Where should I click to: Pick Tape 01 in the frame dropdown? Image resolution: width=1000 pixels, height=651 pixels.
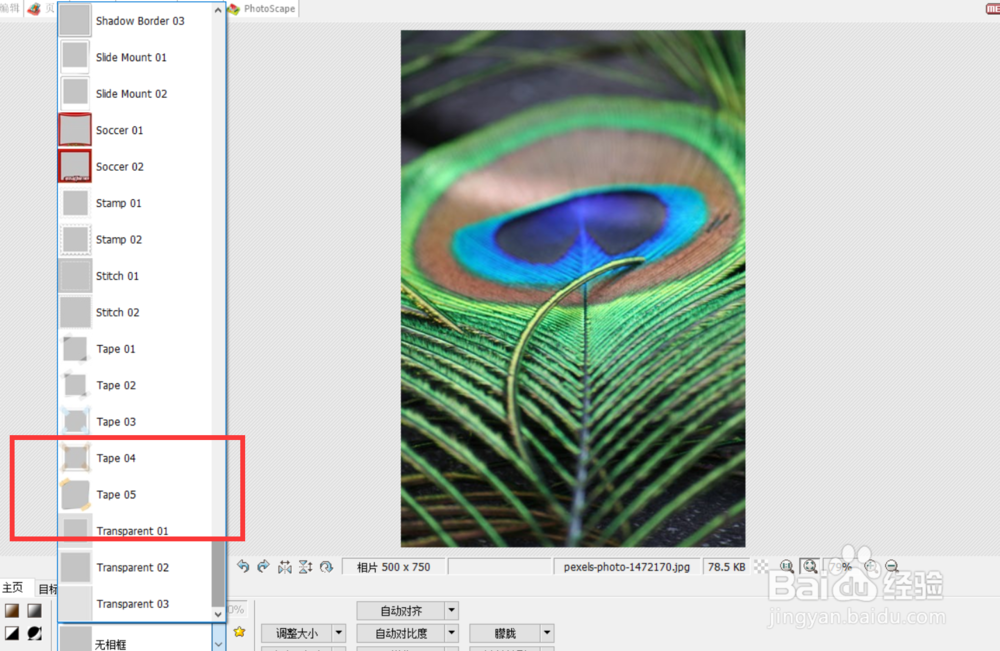click(x=135, y=349)
